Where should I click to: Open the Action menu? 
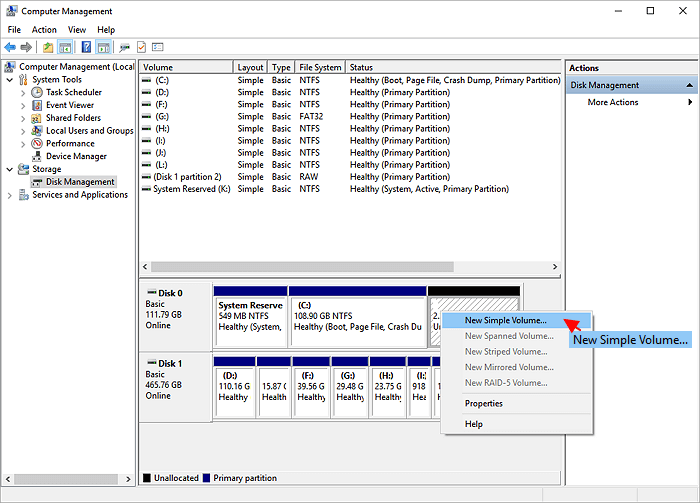click(44, 30)
